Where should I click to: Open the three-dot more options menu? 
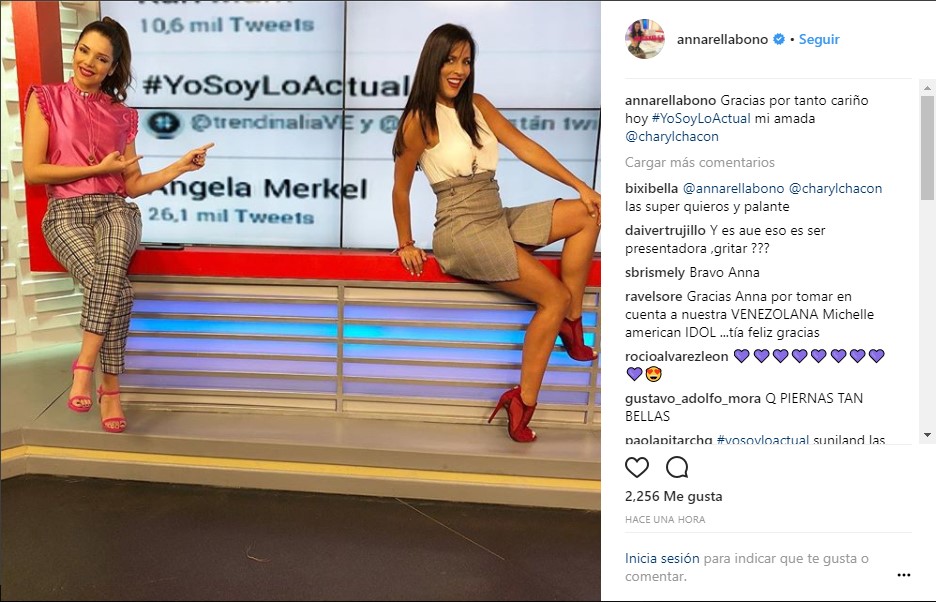pyautogui.click(x=904, y=575)
